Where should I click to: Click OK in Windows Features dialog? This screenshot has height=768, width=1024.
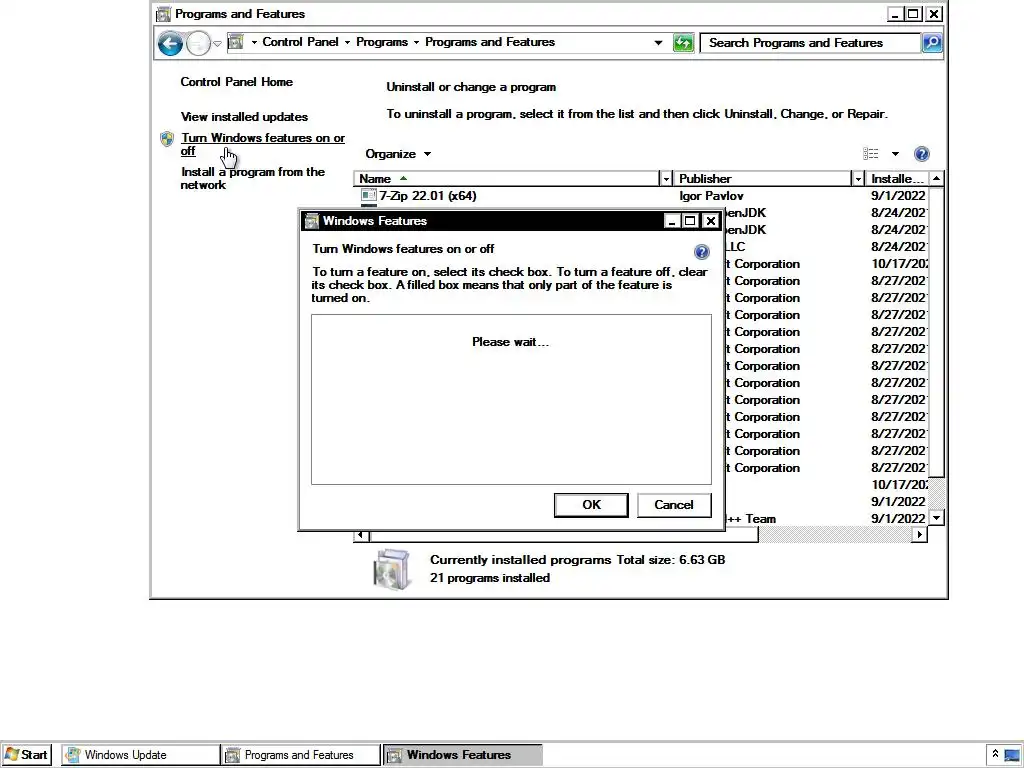click(591, 505)
